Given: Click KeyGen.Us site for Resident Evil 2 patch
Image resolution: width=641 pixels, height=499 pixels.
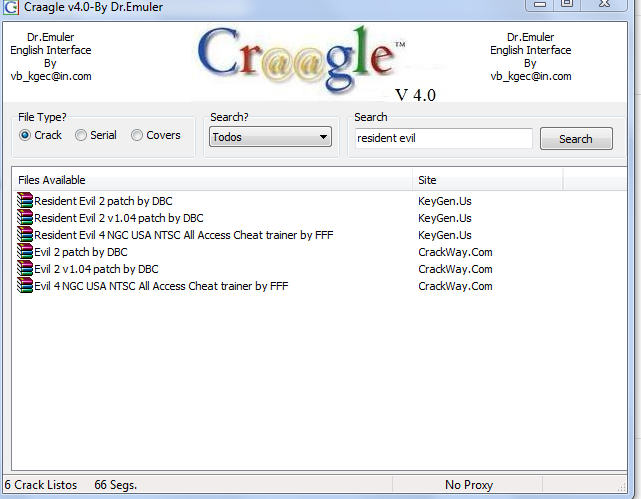Looking at the screenshot, I should click(445, 201).
